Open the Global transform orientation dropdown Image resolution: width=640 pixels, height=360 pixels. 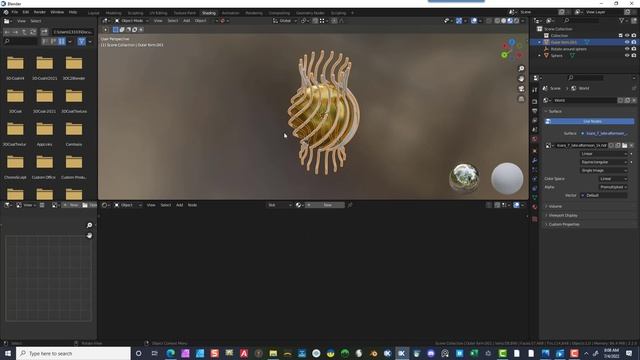point(284,21)
